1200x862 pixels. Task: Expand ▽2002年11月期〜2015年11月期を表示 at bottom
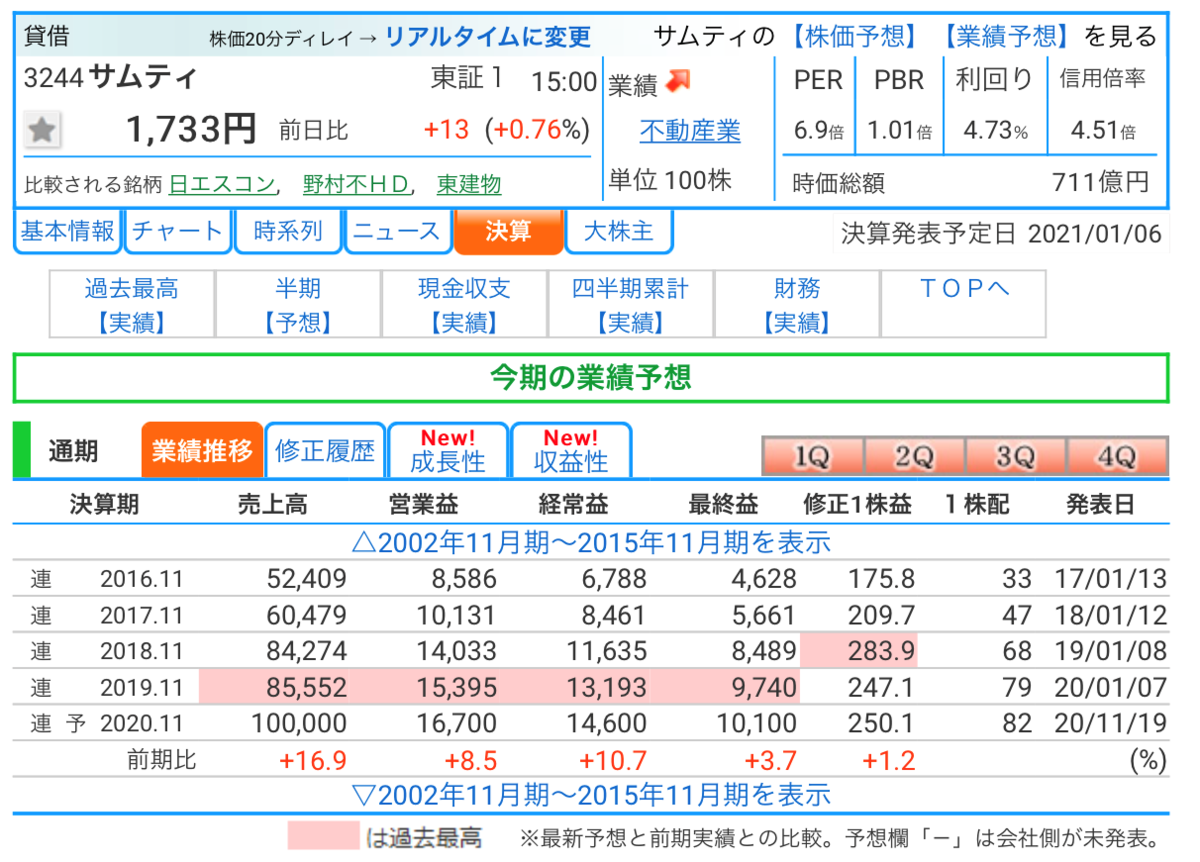pyautogui.click(x=591, y=795)
